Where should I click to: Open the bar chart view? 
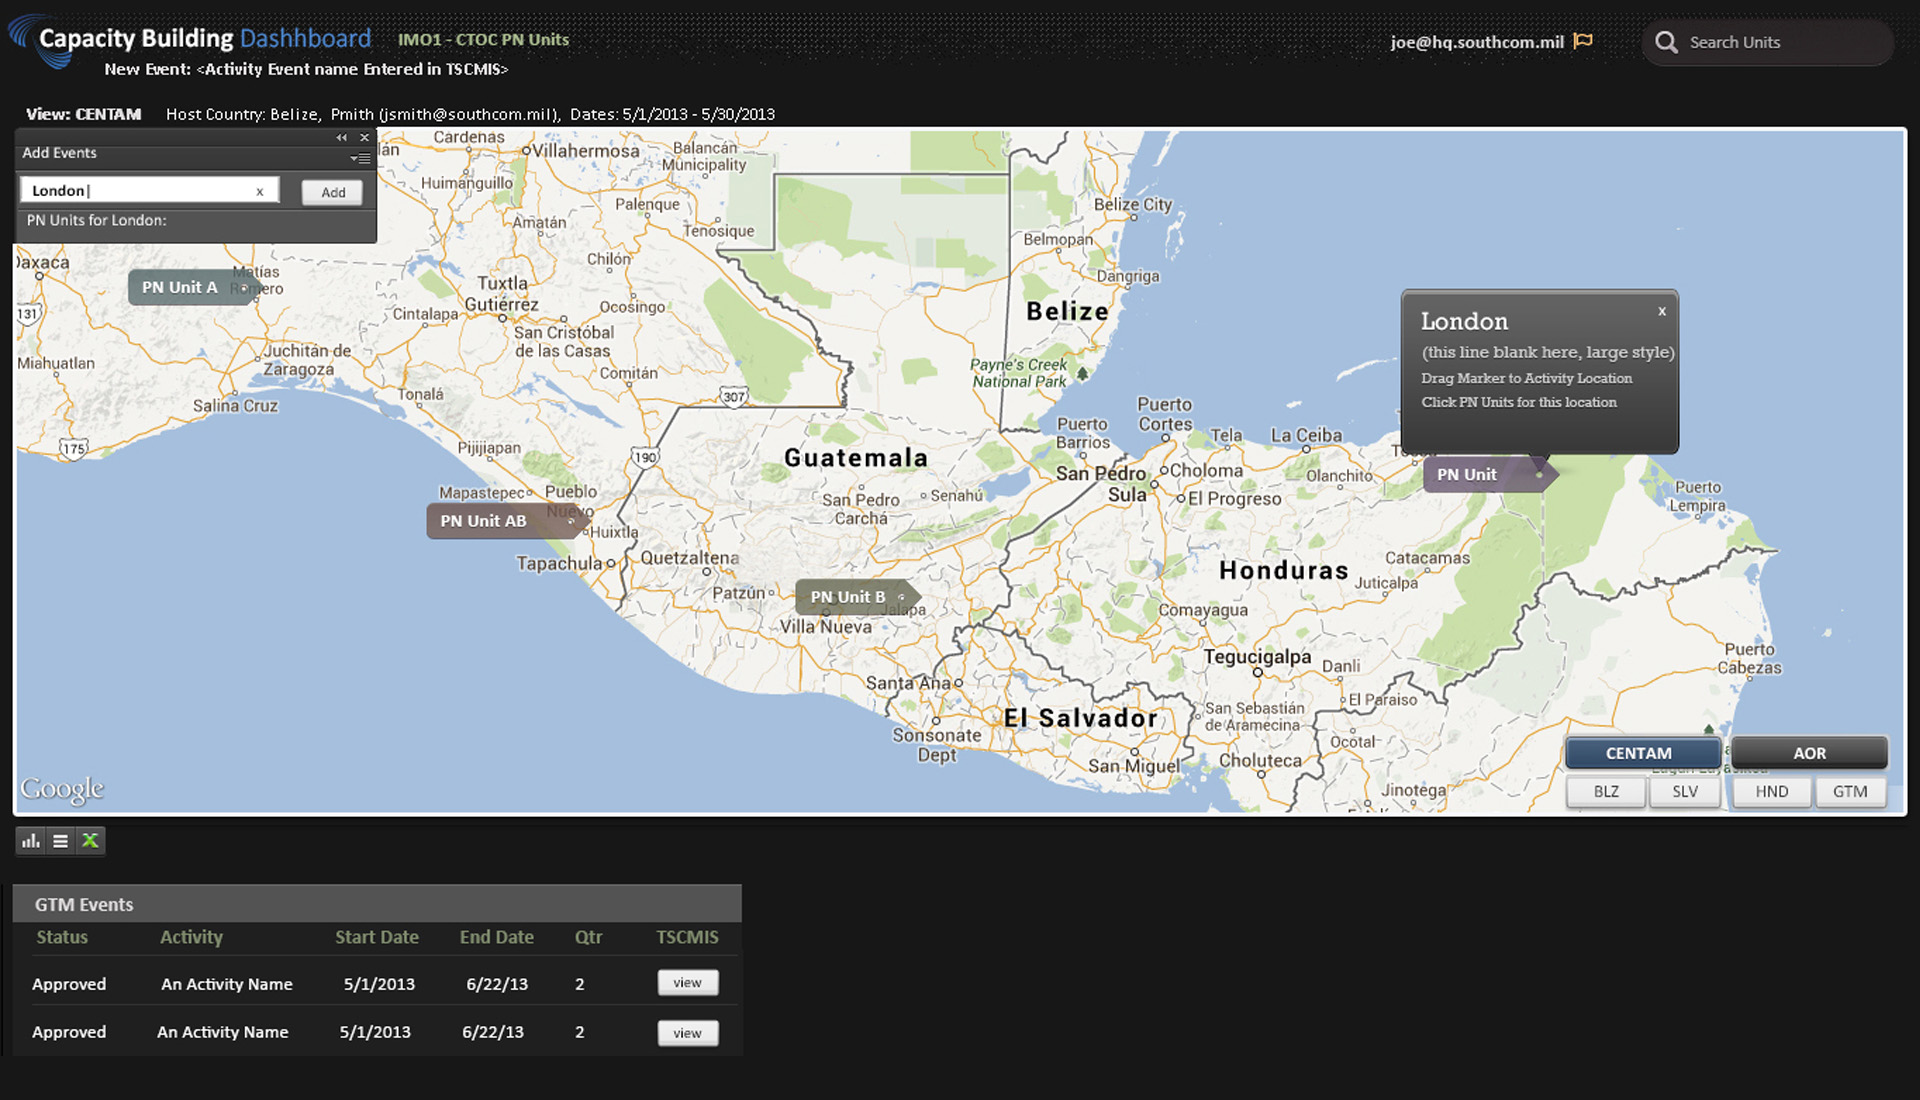pyautogui.click(x=31, y=841)
